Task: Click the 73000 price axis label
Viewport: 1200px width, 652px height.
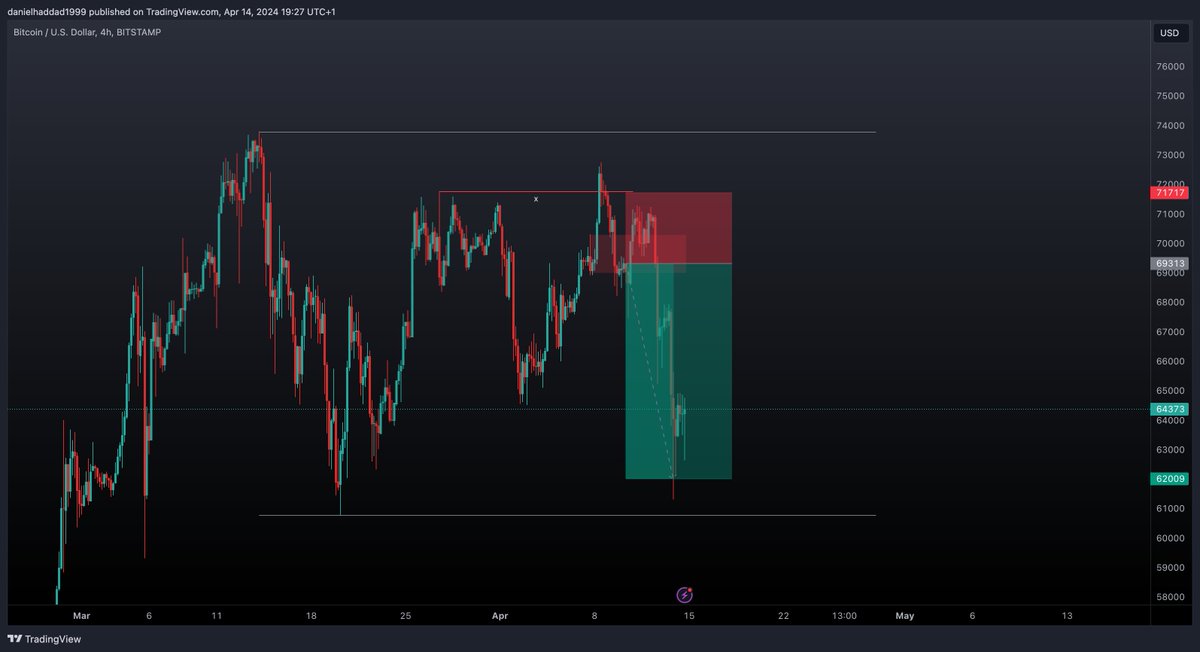Action: click(x=1171, y=155)
